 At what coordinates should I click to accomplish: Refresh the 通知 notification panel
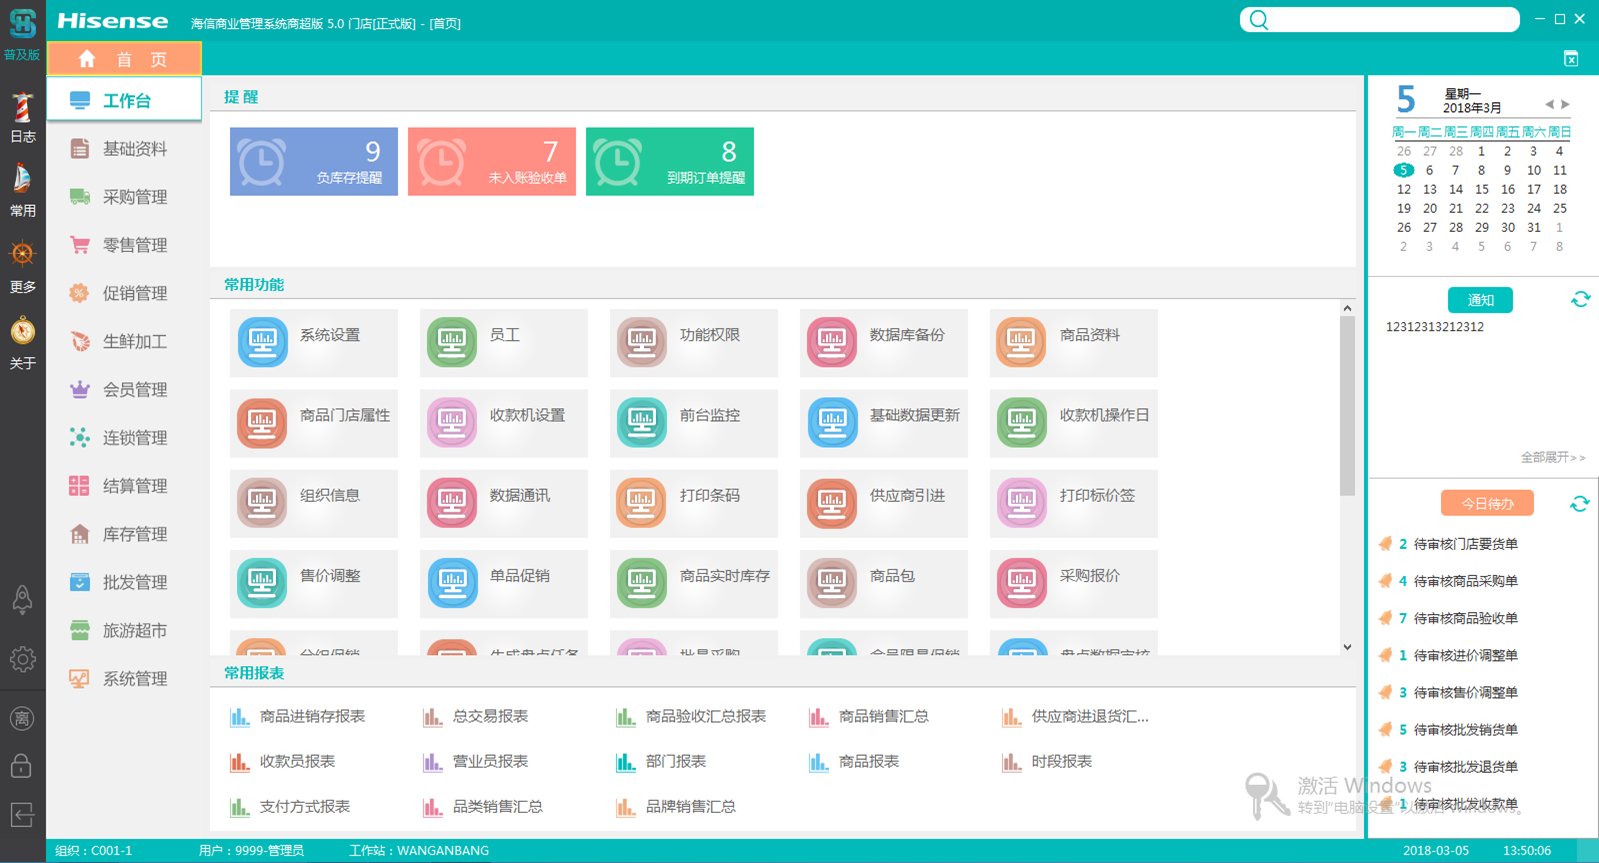(x=1580, y=300)
